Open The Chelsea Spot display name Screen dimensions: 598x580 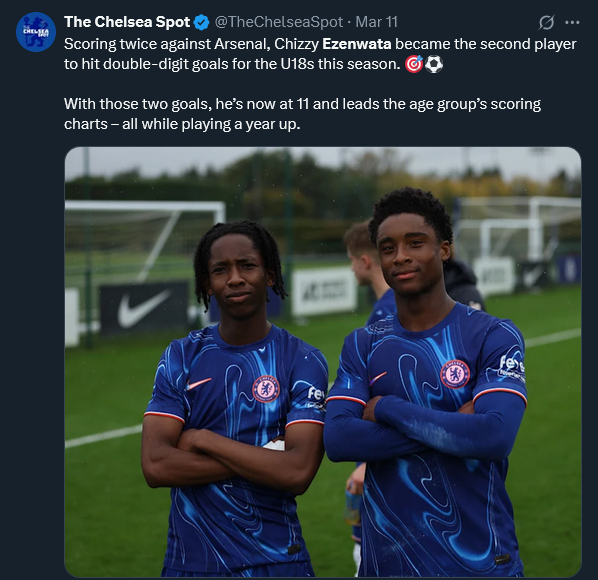point(127,22)
